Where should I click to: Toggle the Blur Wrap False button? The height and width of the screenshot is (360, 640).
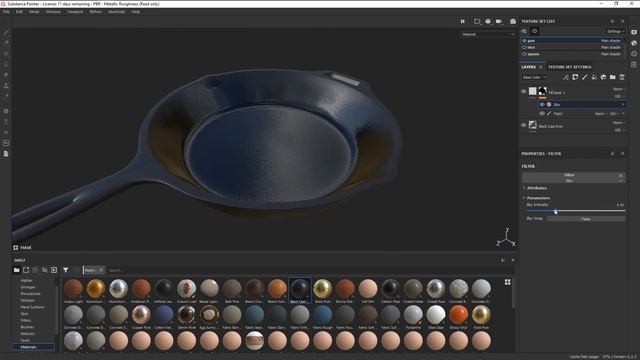(x=586, y=219)
